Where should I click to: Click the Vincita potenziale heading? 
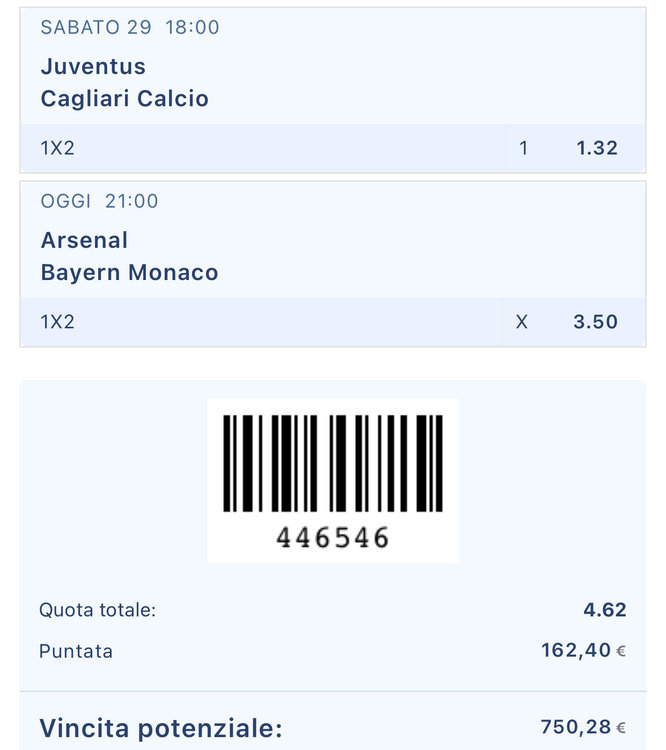point(160,727)
